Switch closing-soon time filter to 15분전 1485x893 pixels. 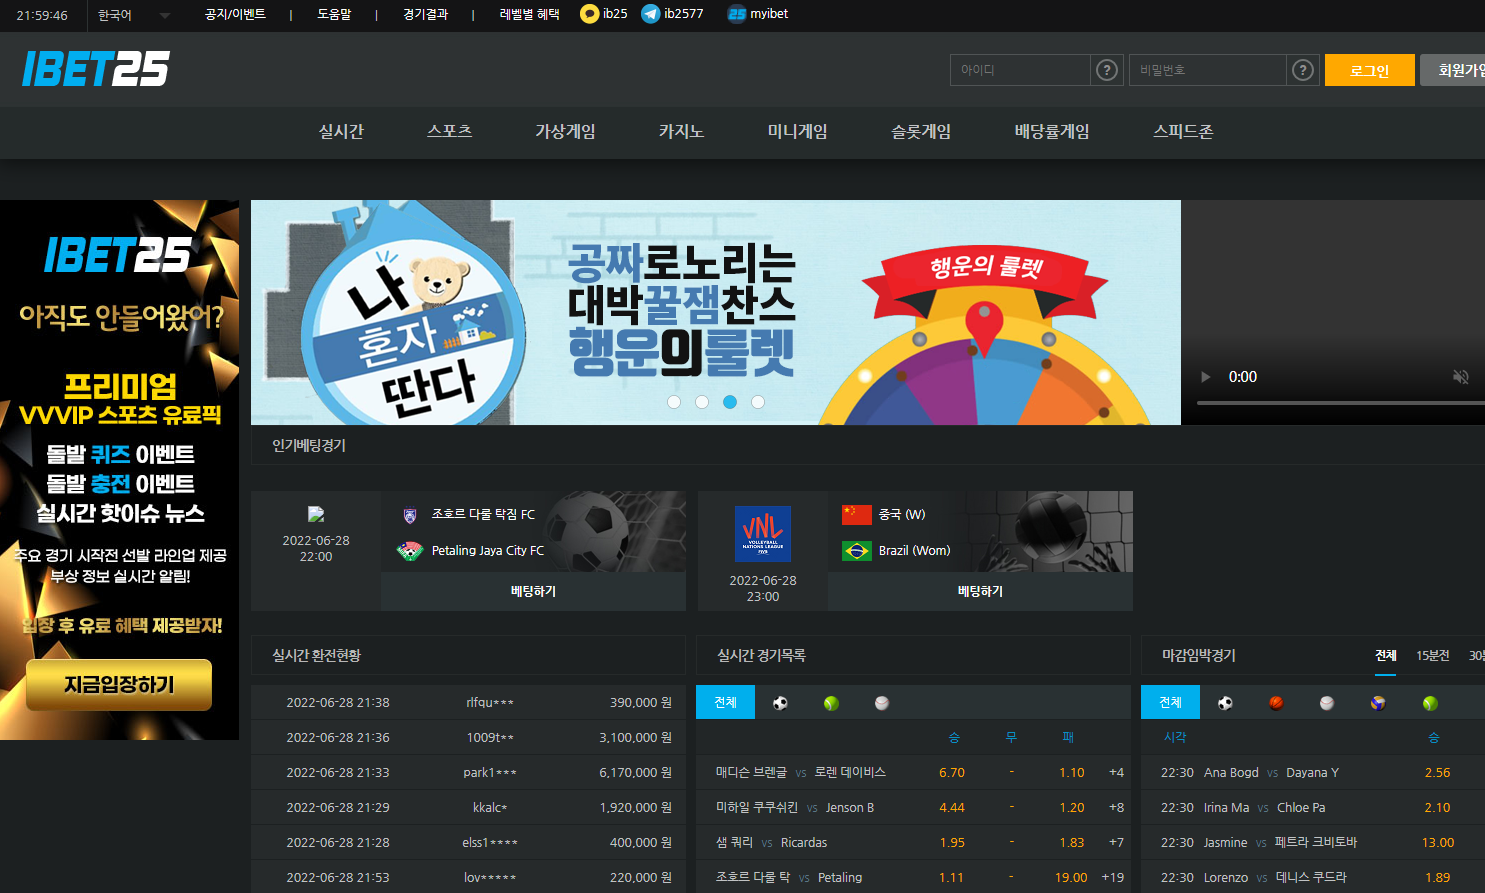pyautogui.click(x=1432, y=655)
